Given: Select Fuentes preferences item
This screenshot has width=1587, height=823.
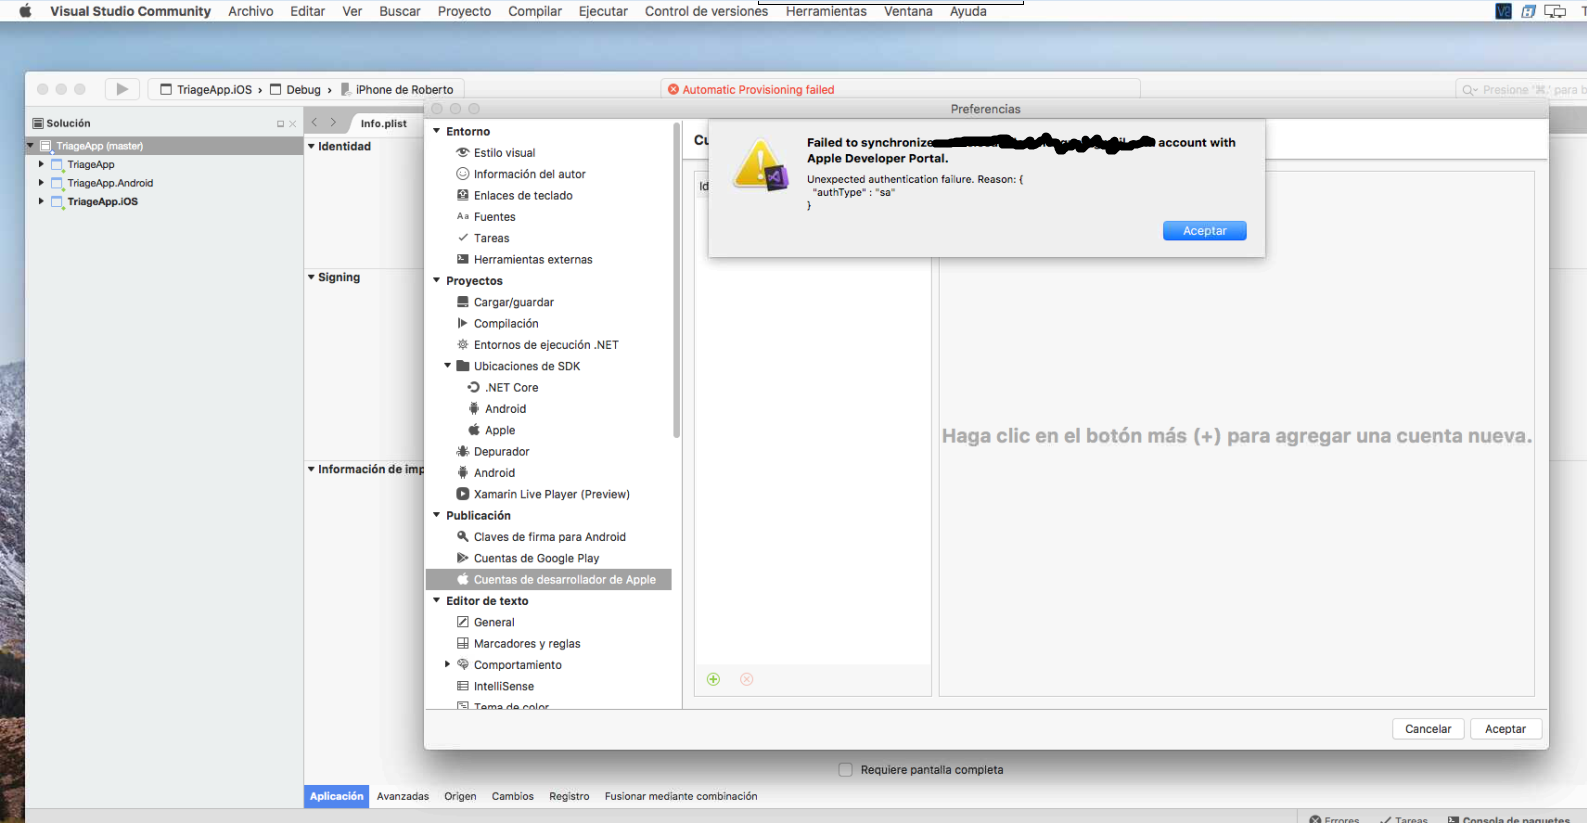Looking at the screenshot, I should pyautogui.click(x=494, y=217).
